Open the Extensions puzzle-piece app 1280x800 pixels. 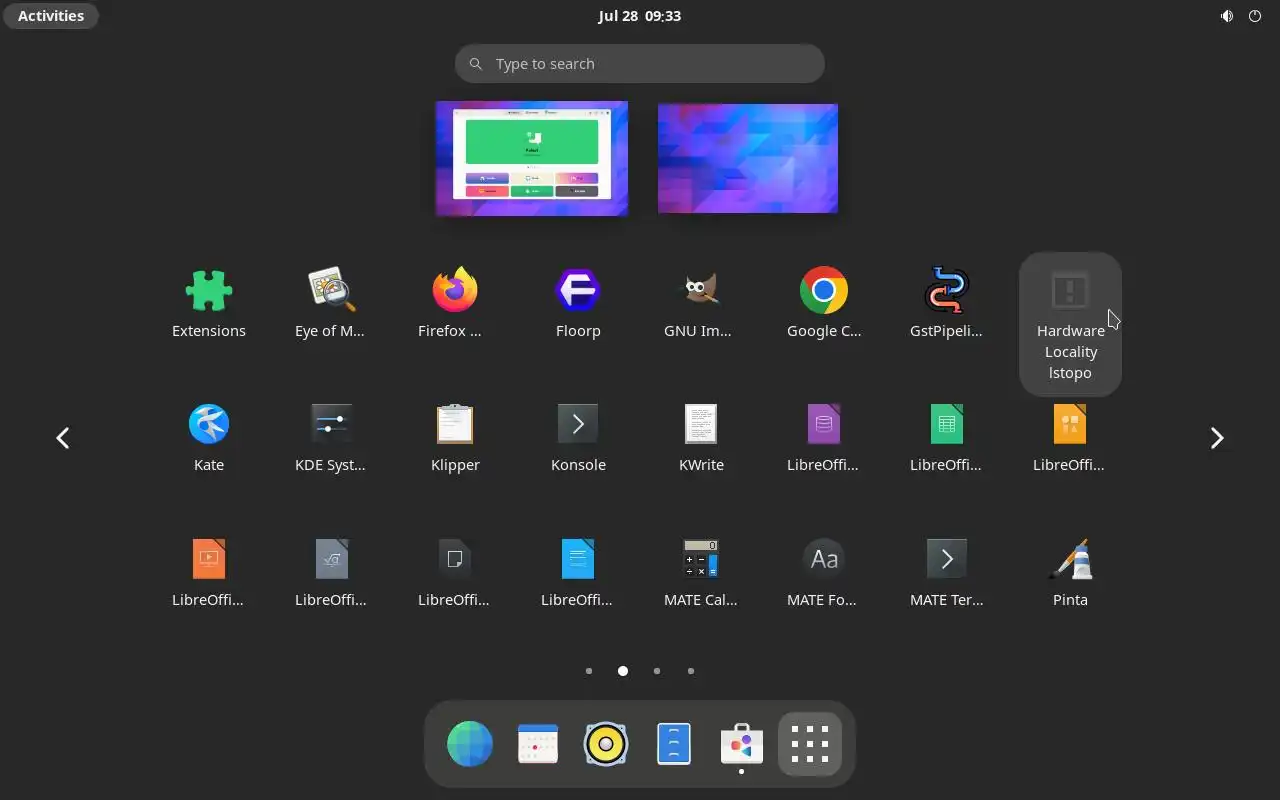tap(209, 304)
